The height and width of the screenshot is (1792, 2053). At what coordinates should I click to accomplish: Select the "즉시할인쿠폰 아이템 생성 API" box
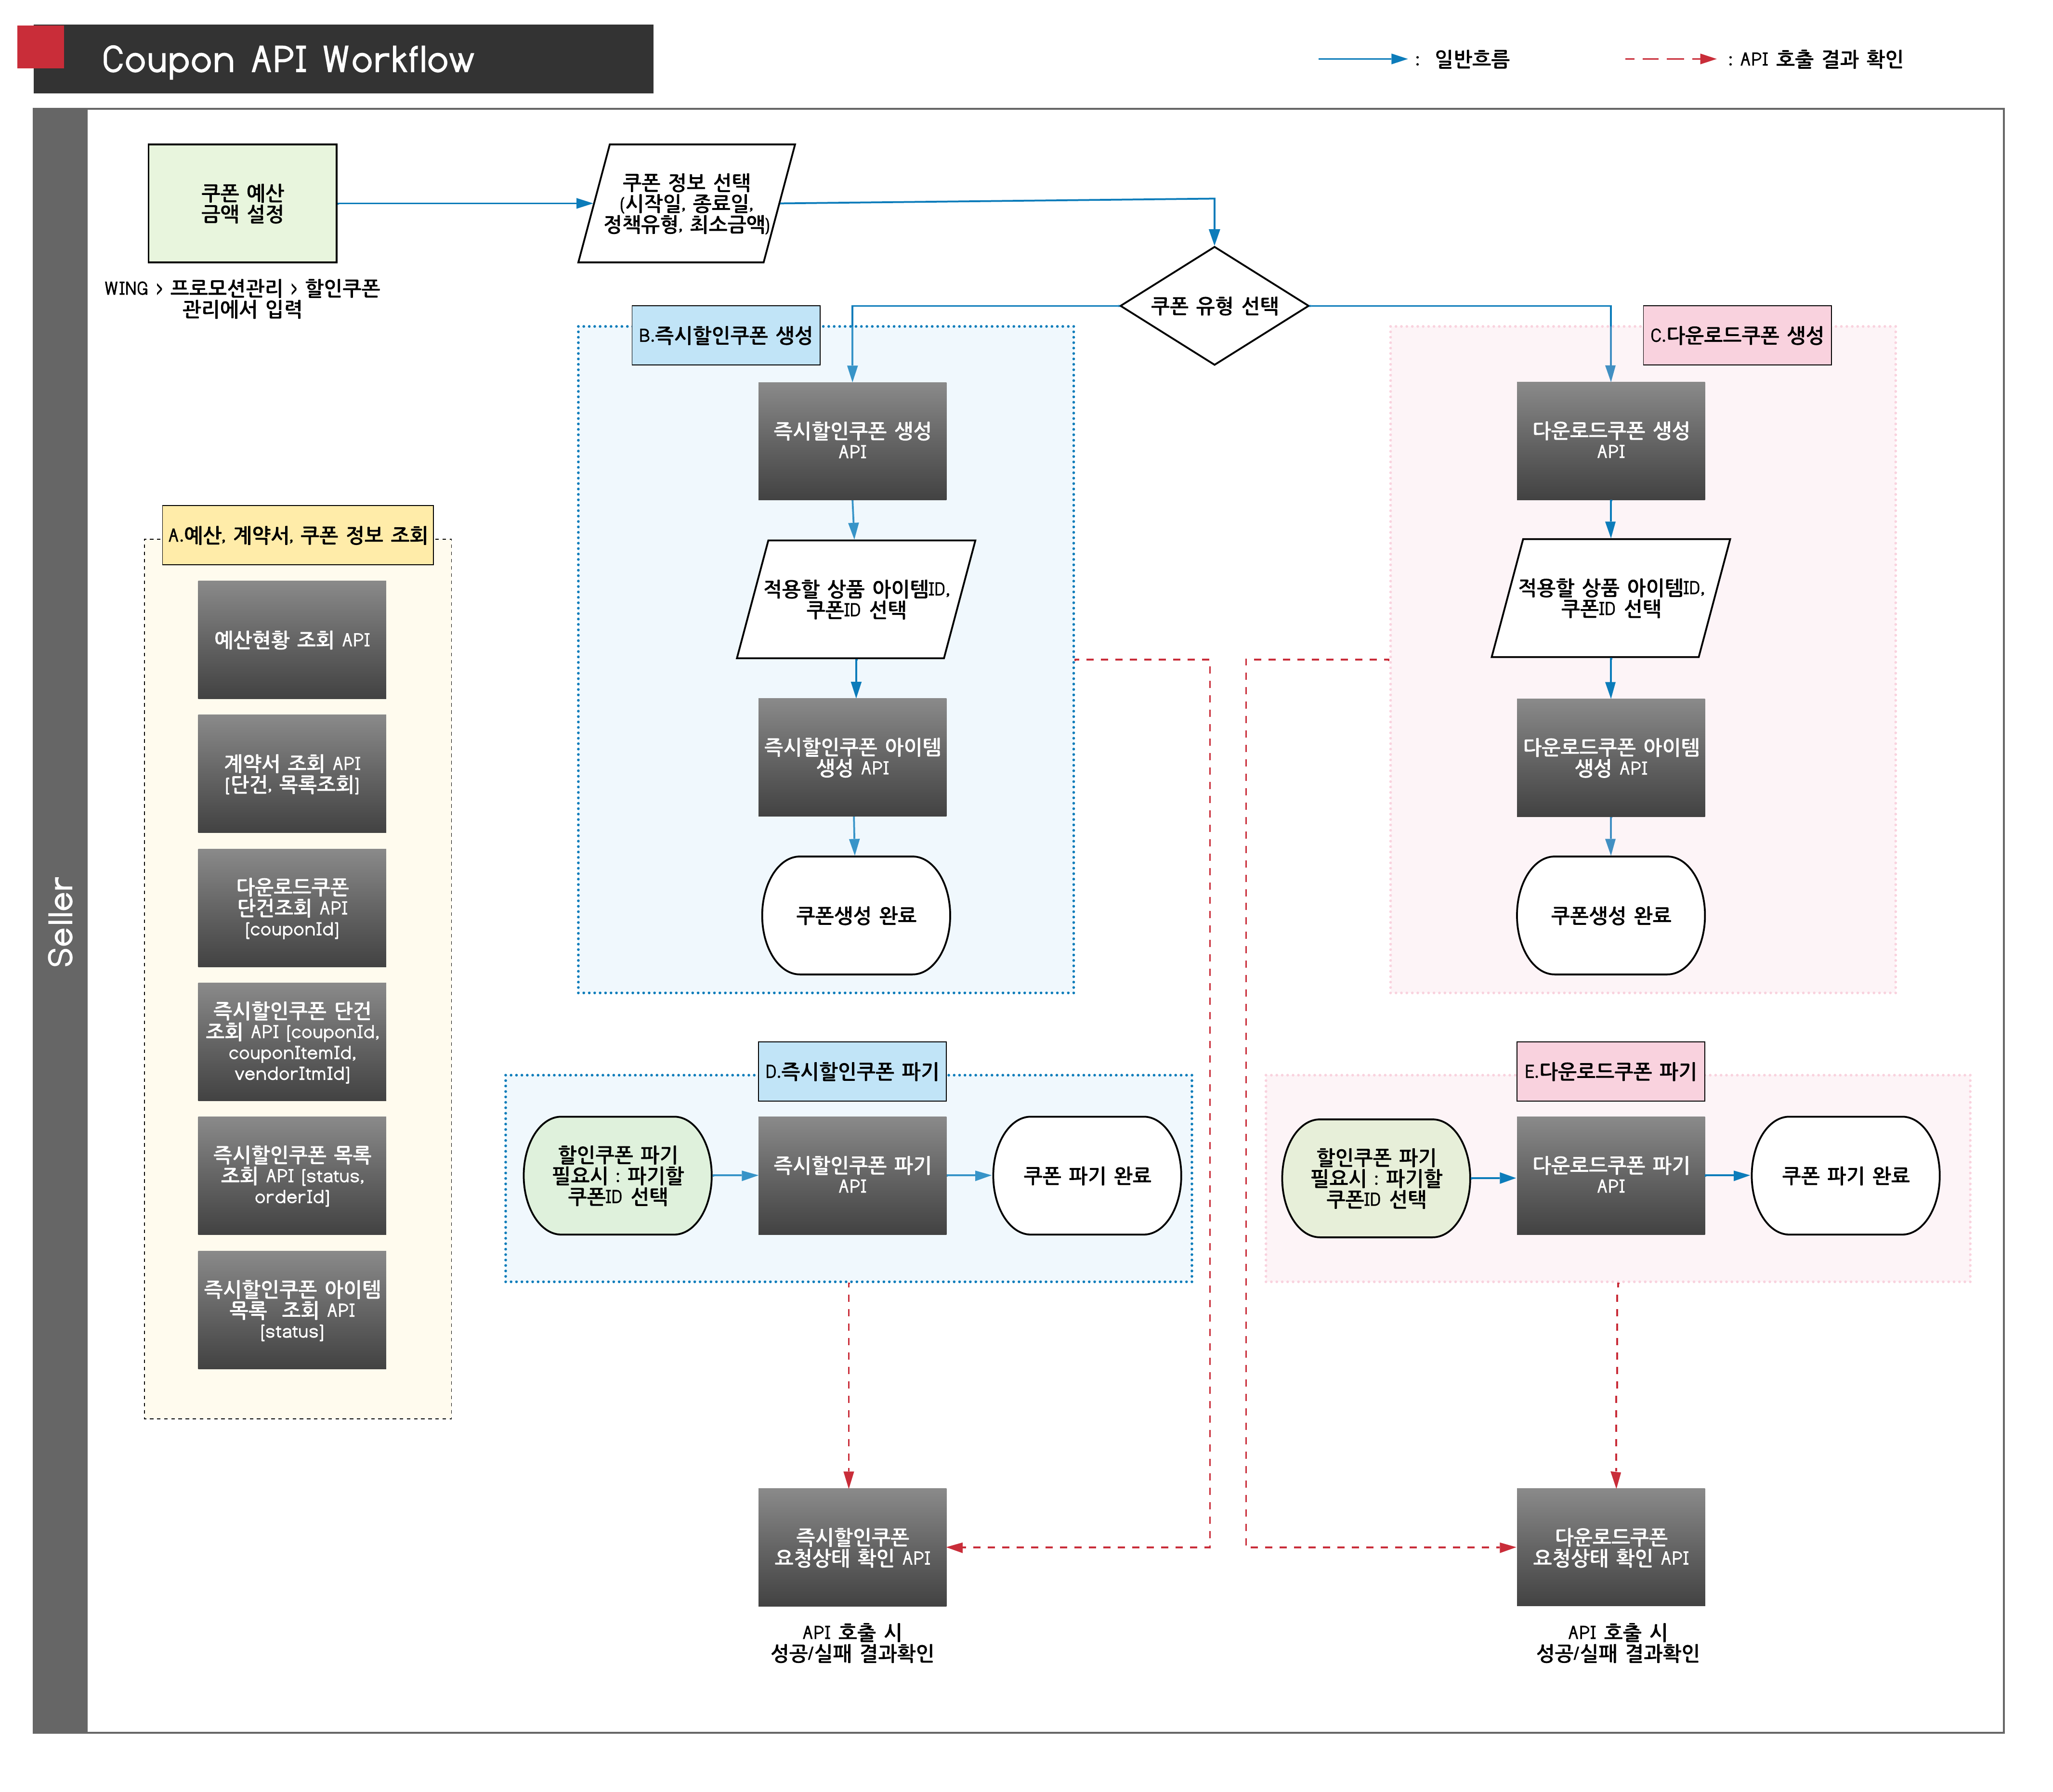coord(852,757)
